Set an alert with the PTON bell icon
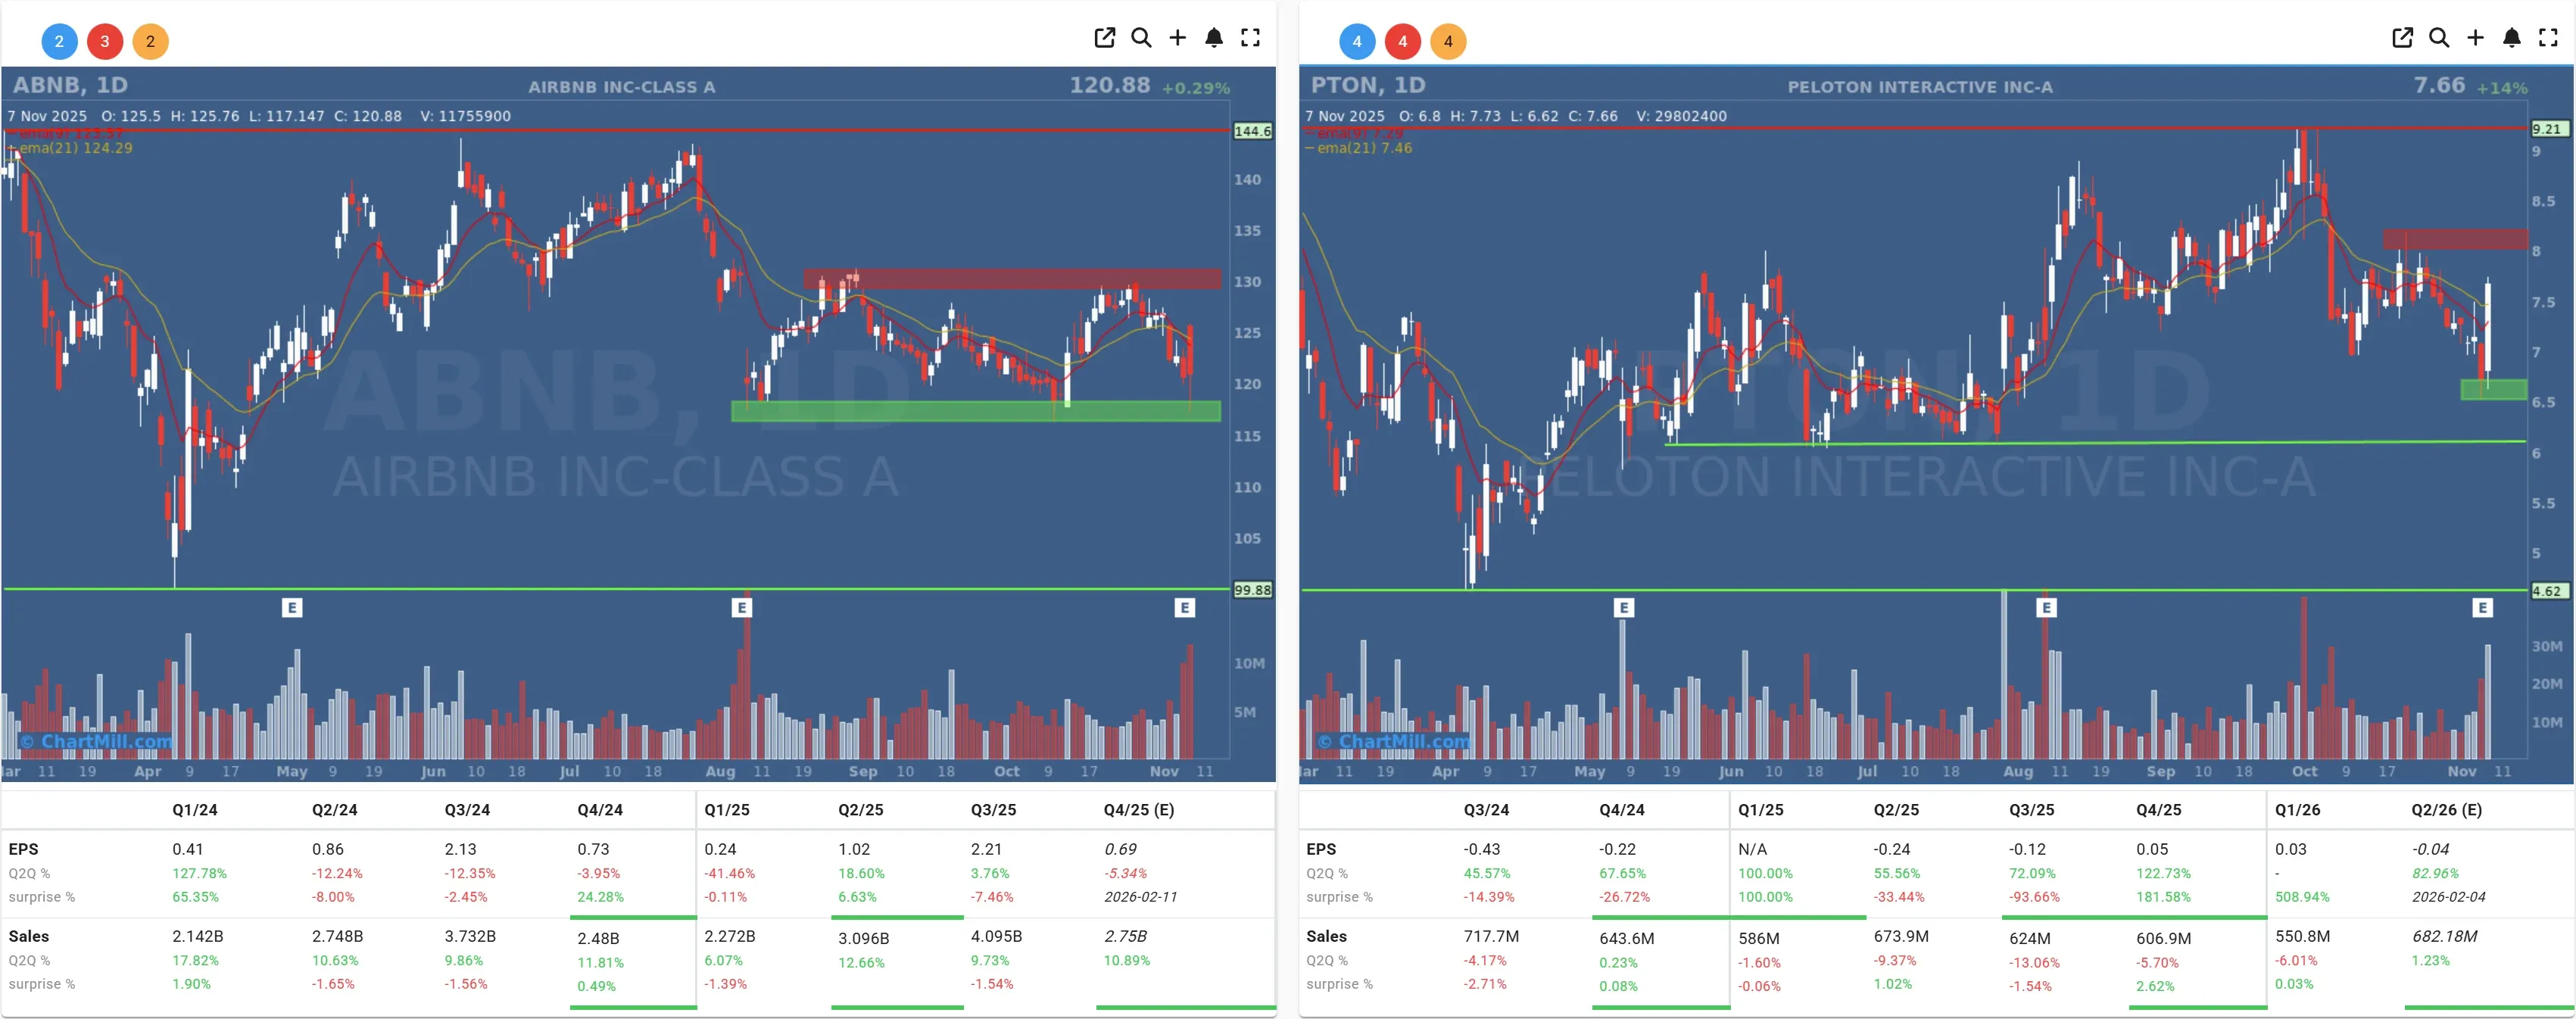 pyautogui.click(x=2511, y=37)
